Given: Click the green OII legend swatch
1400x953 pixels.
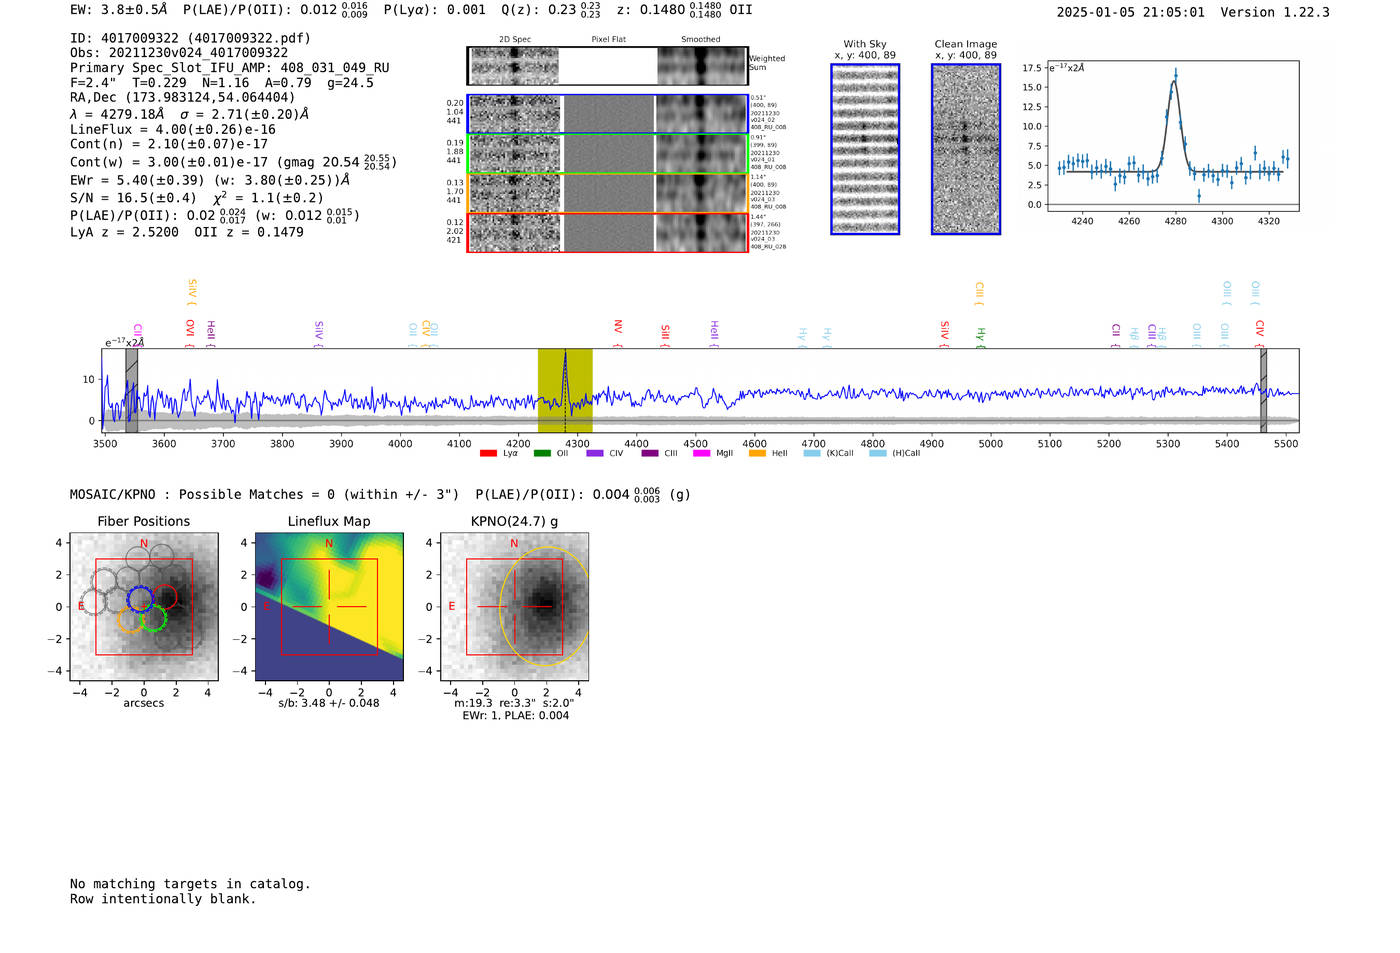Looking at the screenshot, I should pos(542,454).
